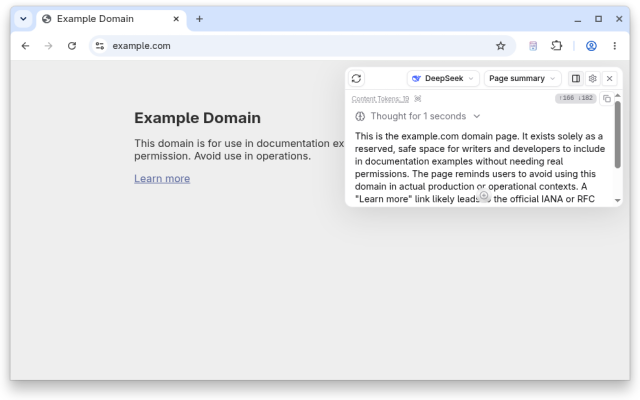Open the Chrome three-dot menu

pyautogui.click(x=614, y=46)
